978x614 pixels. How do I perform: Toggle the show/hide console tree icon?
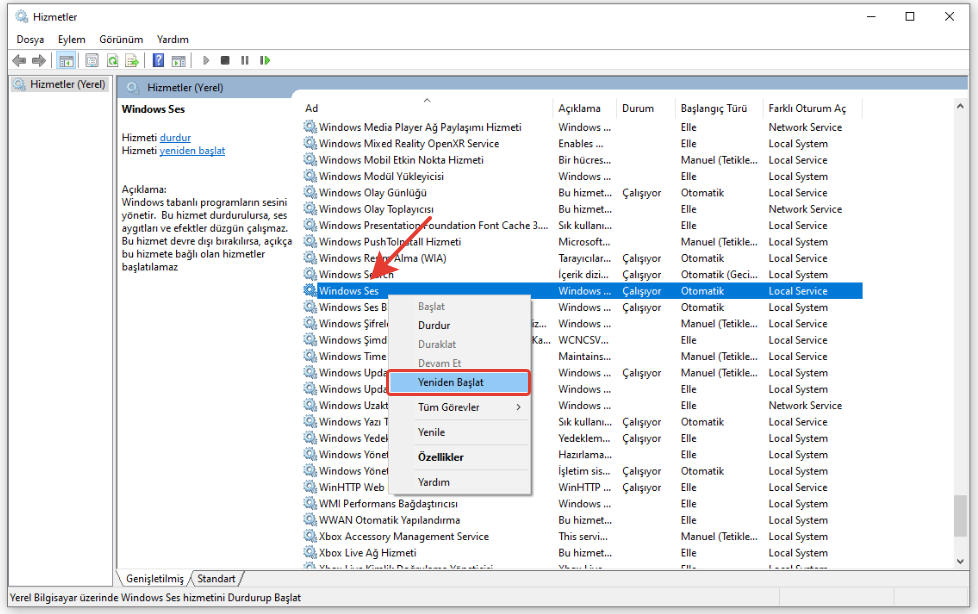pyautogui.click(x=66, y=61)
